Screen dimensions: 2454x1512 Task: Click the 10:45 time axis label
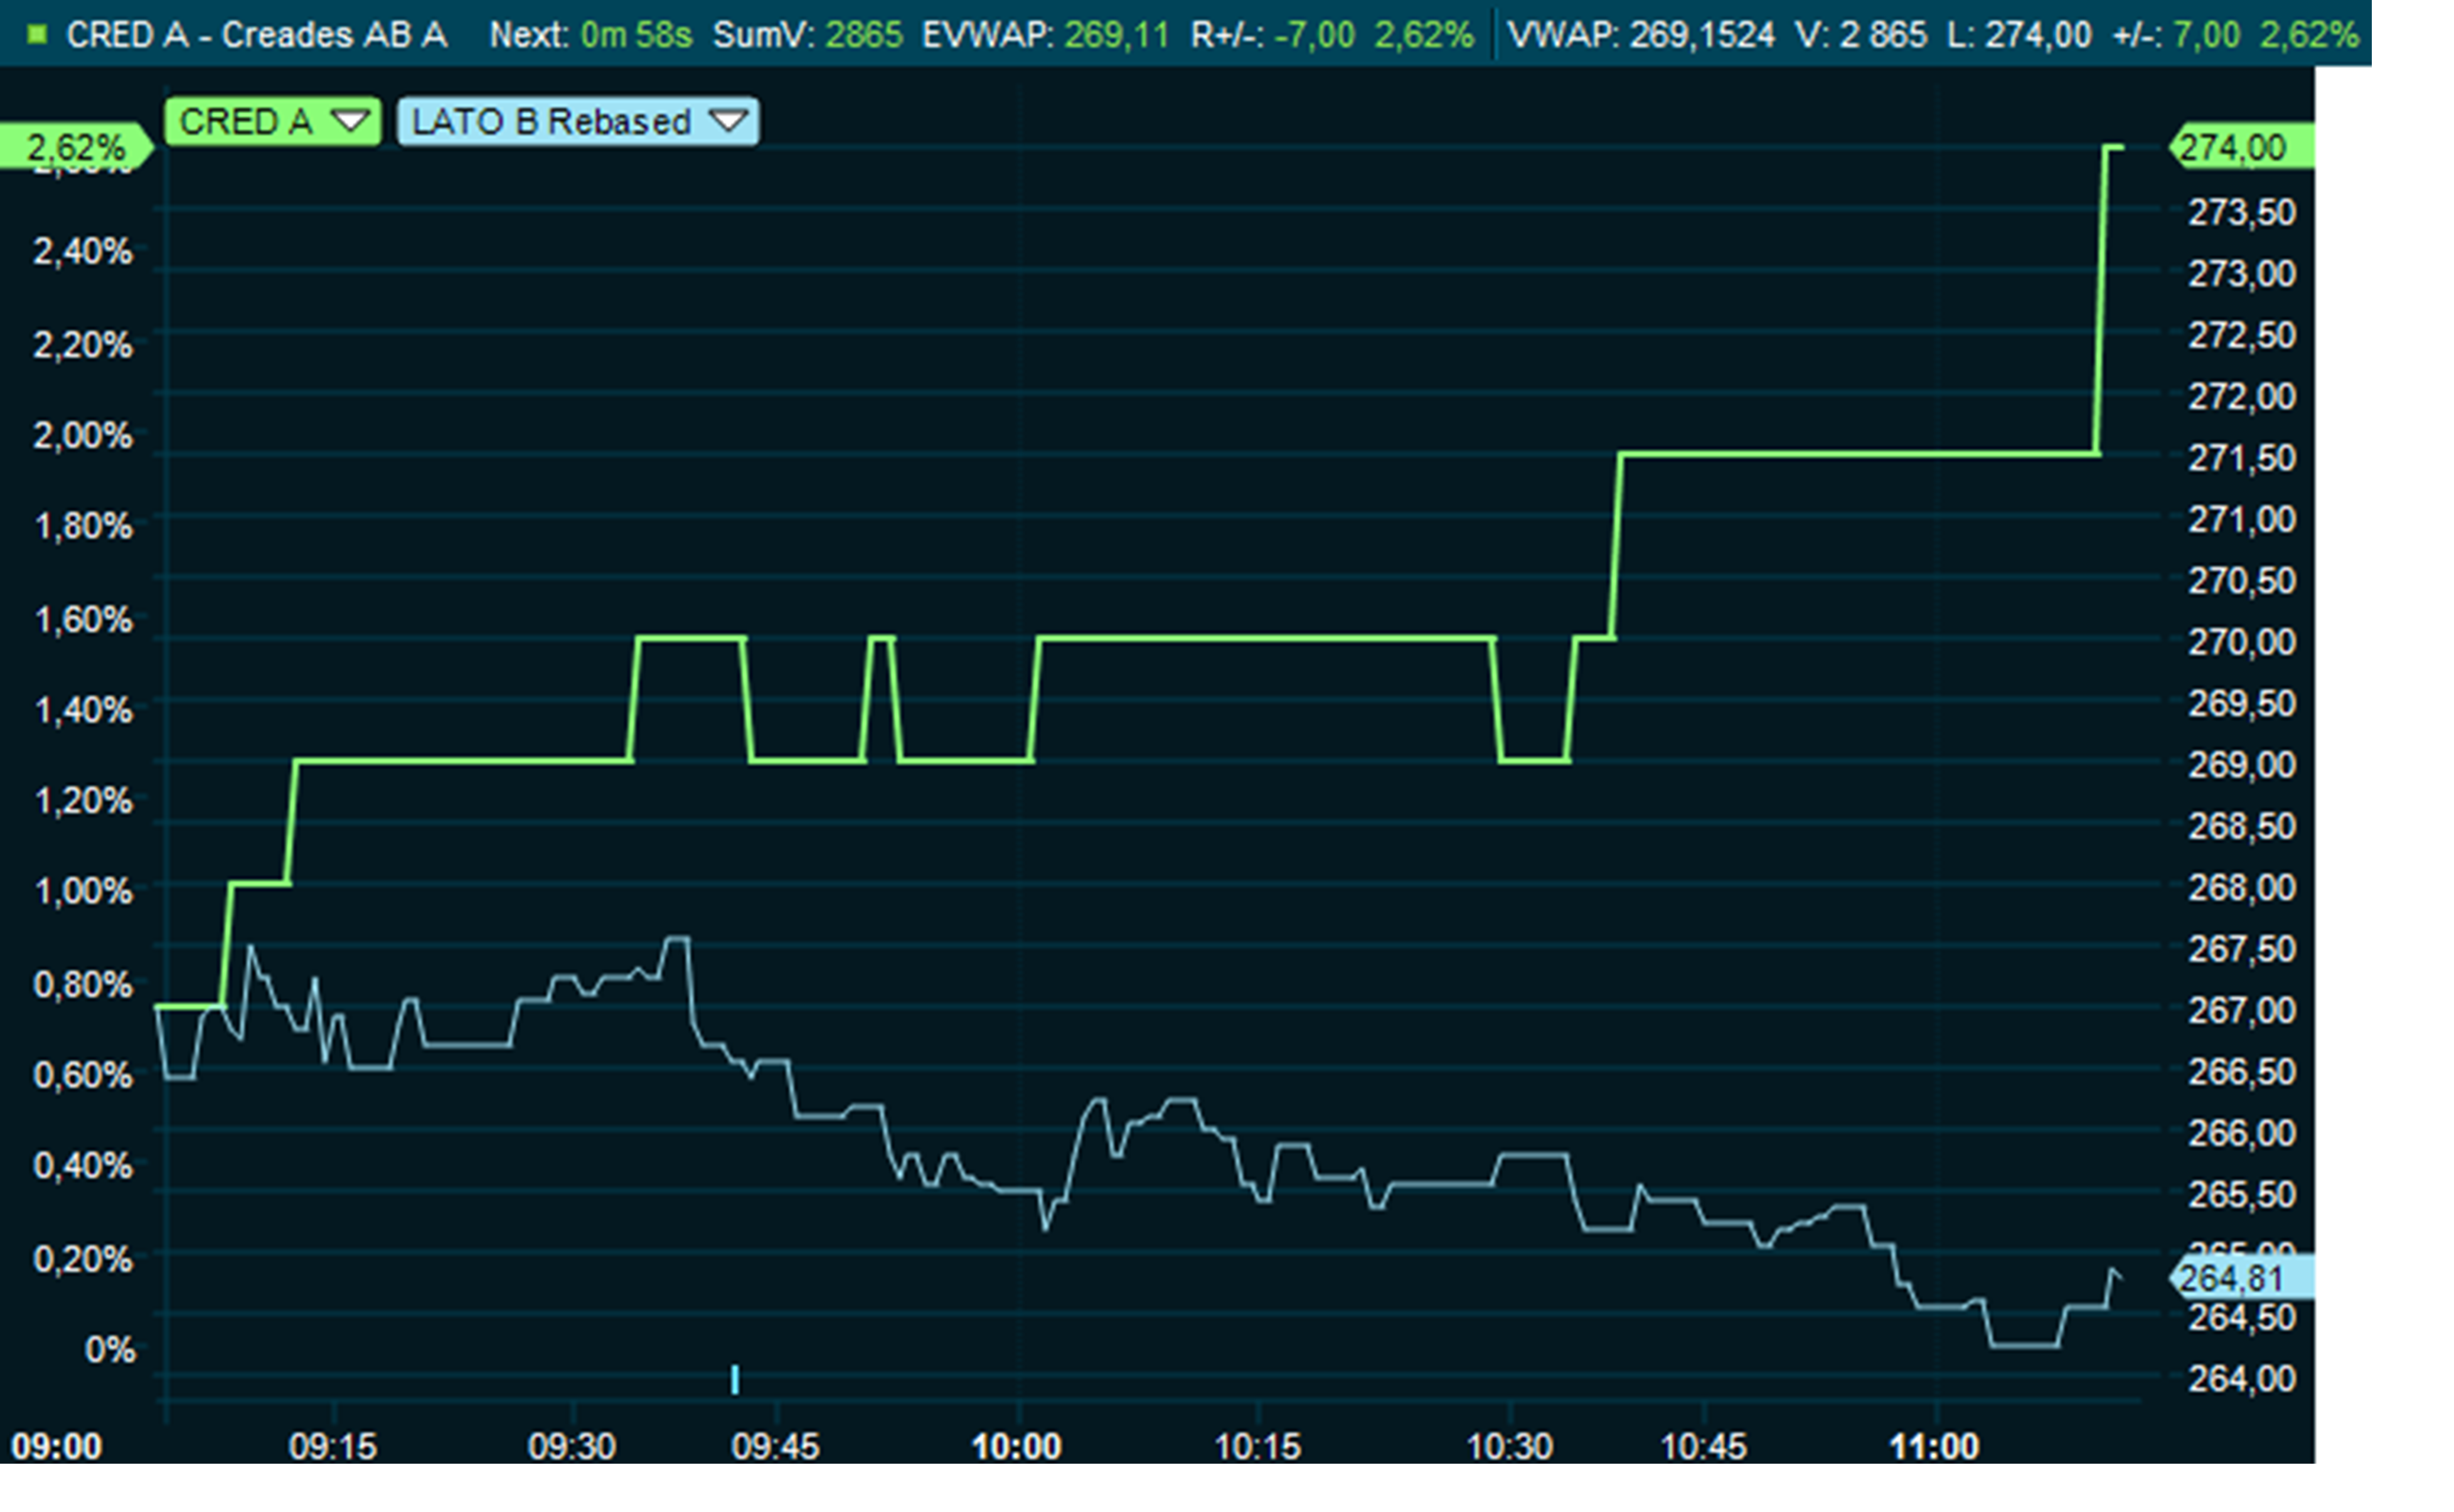pyautogui.click(x=1704, y=1446)
